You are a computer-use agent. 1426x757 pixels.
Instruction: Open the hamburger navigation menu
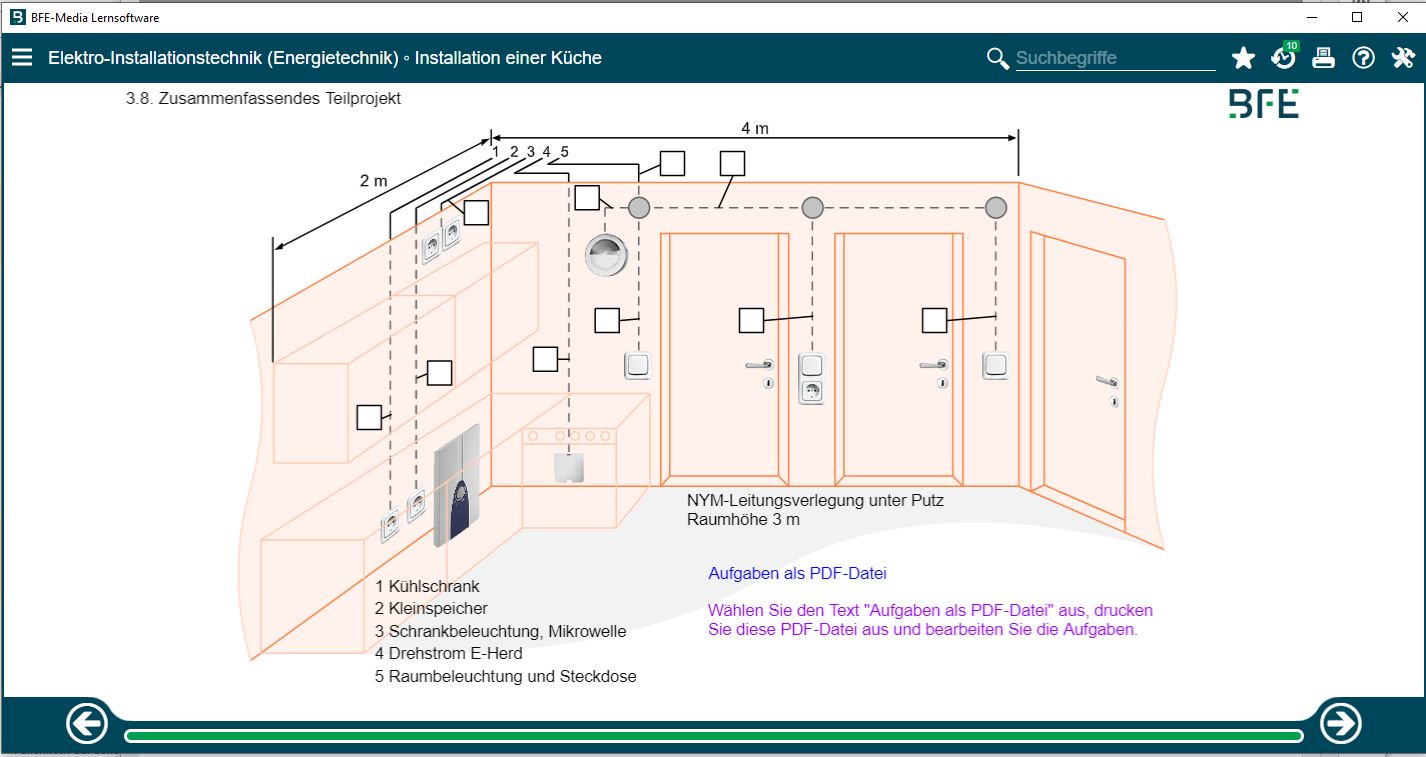[22, 58]
